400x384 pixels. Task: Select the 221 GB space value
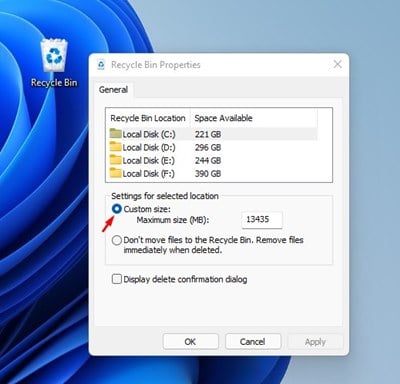click(208, 134)
